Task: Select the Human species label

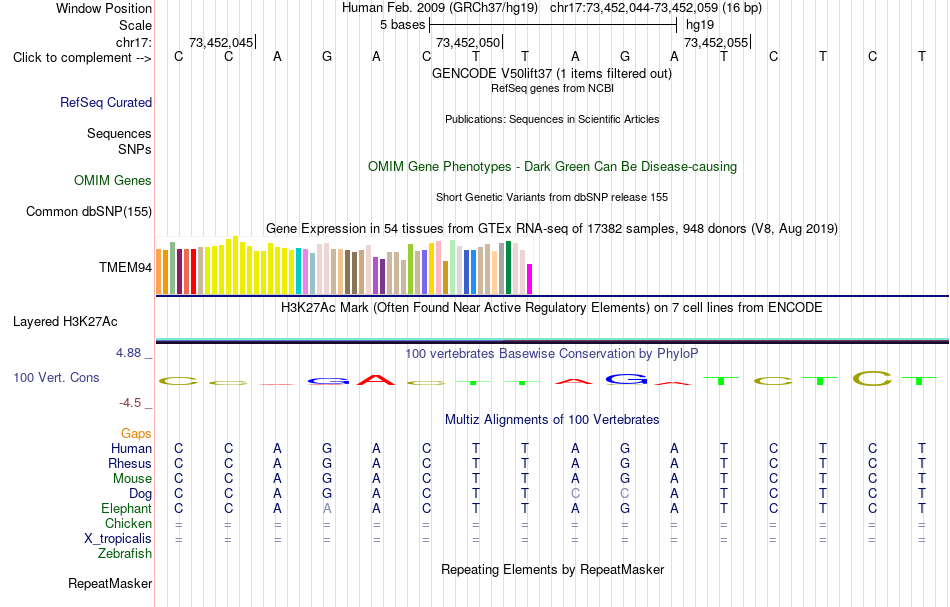Action: 131,449
